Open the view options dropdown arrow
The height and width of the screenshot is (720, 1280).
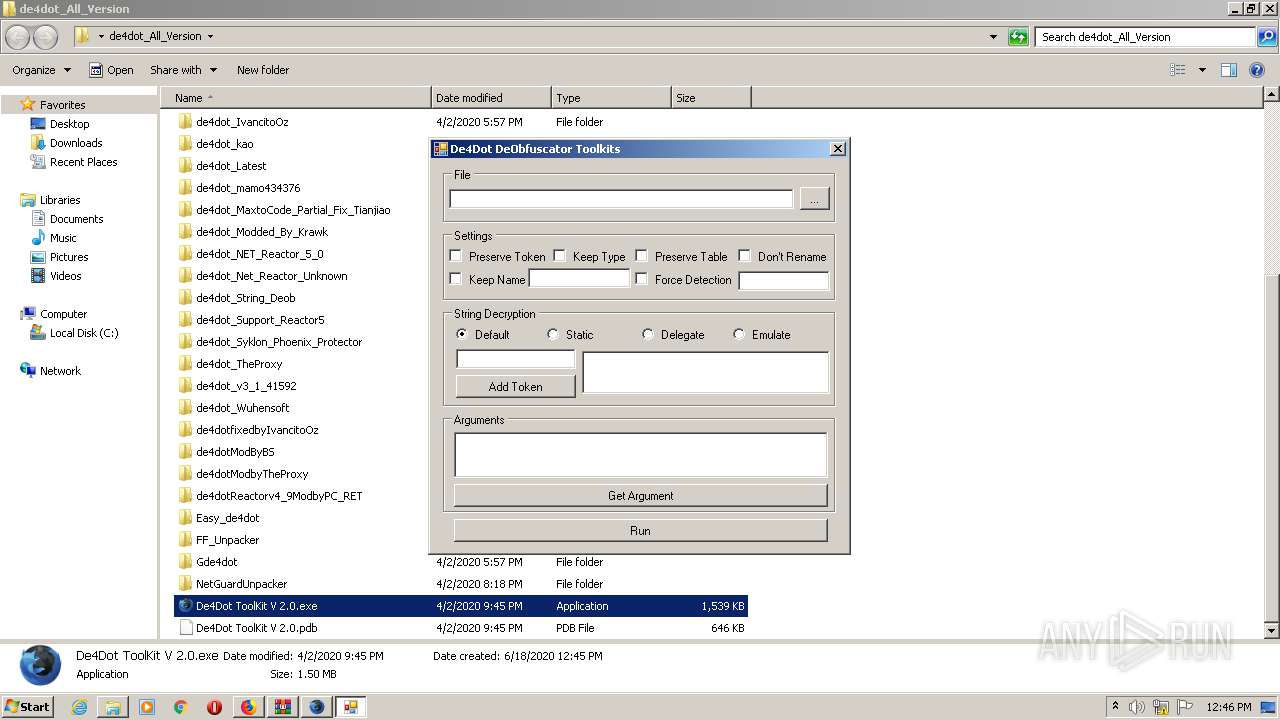[1202, 70]
